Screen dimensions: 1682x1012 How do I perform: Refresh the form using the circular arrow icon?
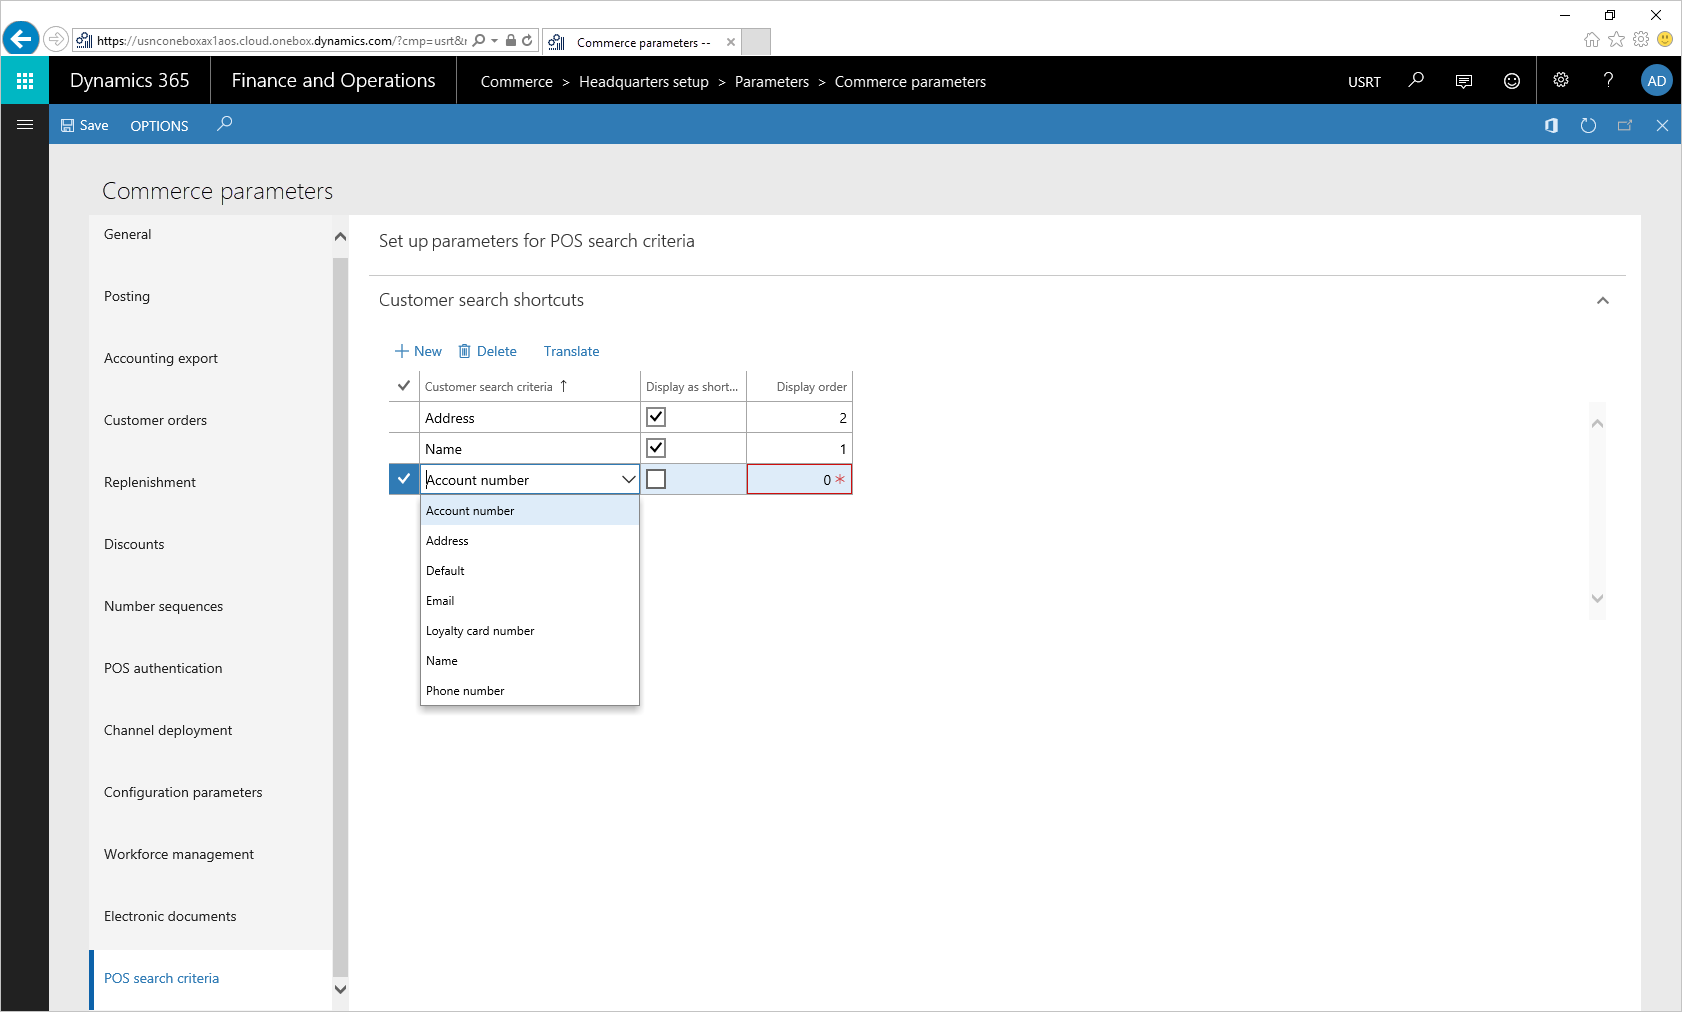click(1589, 125)
